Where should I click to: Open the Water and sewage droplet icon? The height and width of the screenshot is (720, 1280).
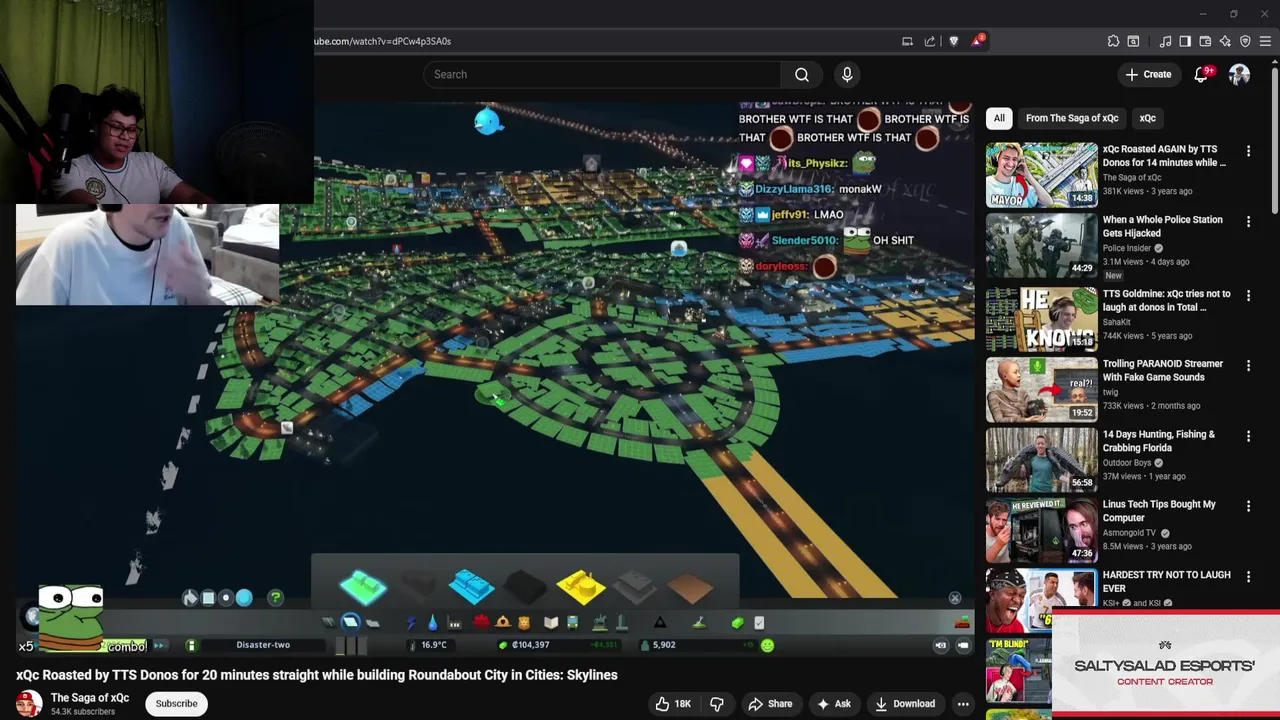click(432, 622)
